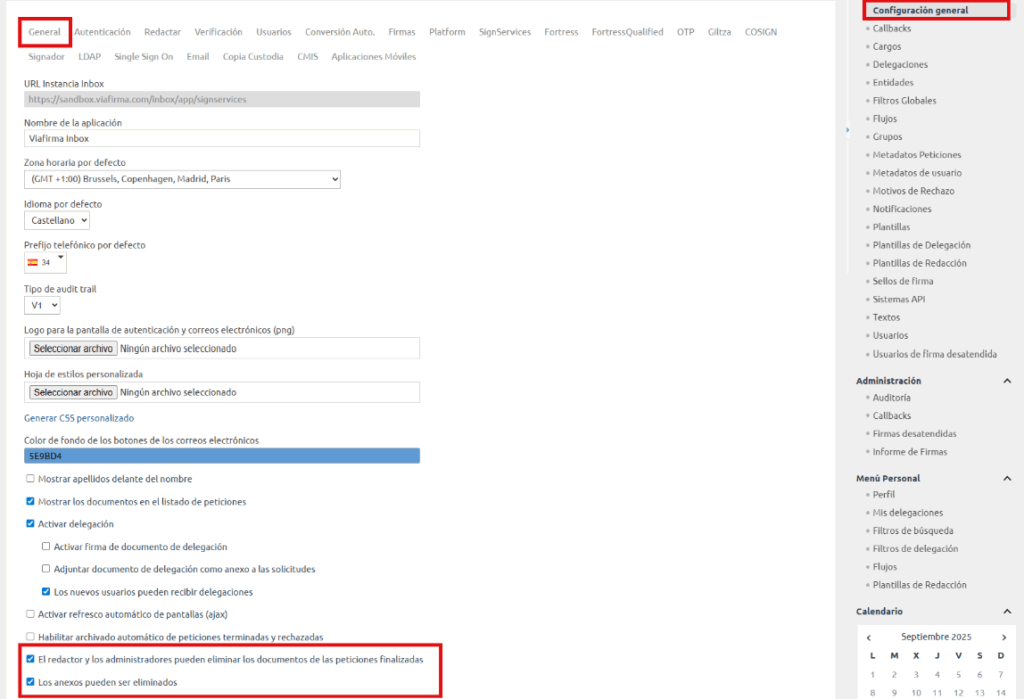Go to previous month in calendar
The width and height of the screenshot is (1024, 699).
869,637
